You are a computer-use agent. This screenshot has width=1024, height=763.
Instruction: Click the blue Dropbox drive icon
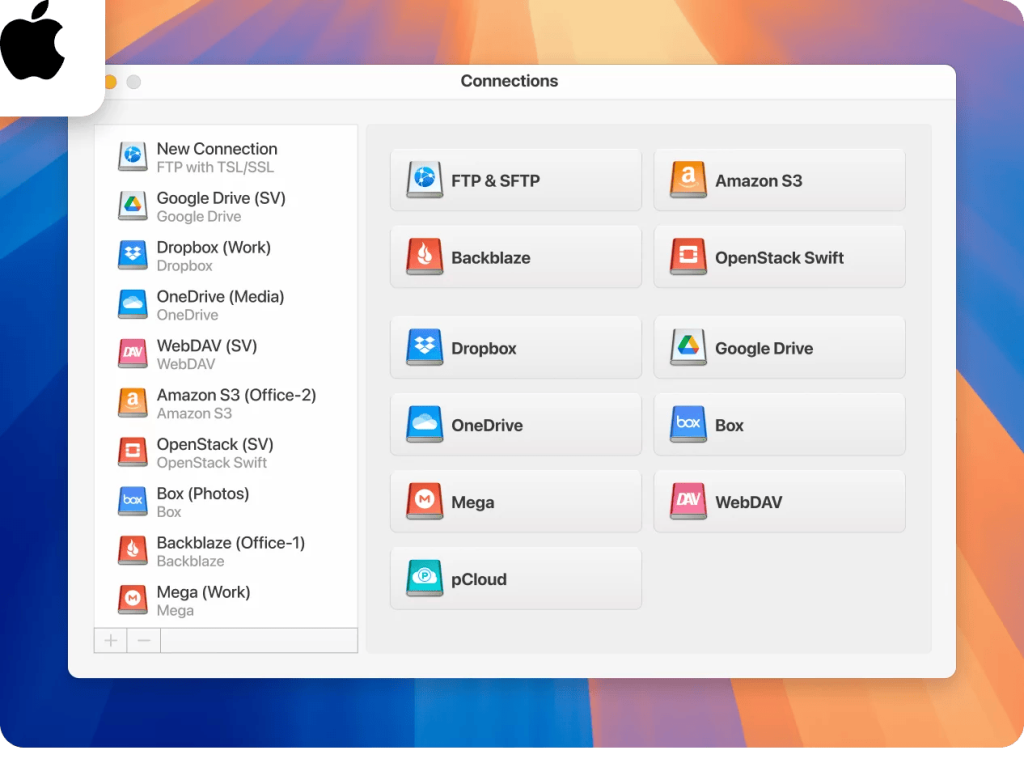click(x=424, y=347)
